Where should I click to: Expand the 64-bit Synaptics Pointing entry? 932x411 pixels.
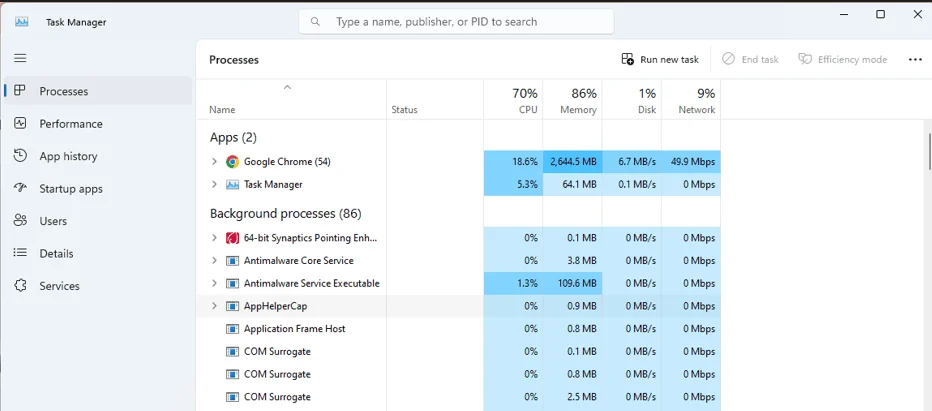[x=215, y=238]
